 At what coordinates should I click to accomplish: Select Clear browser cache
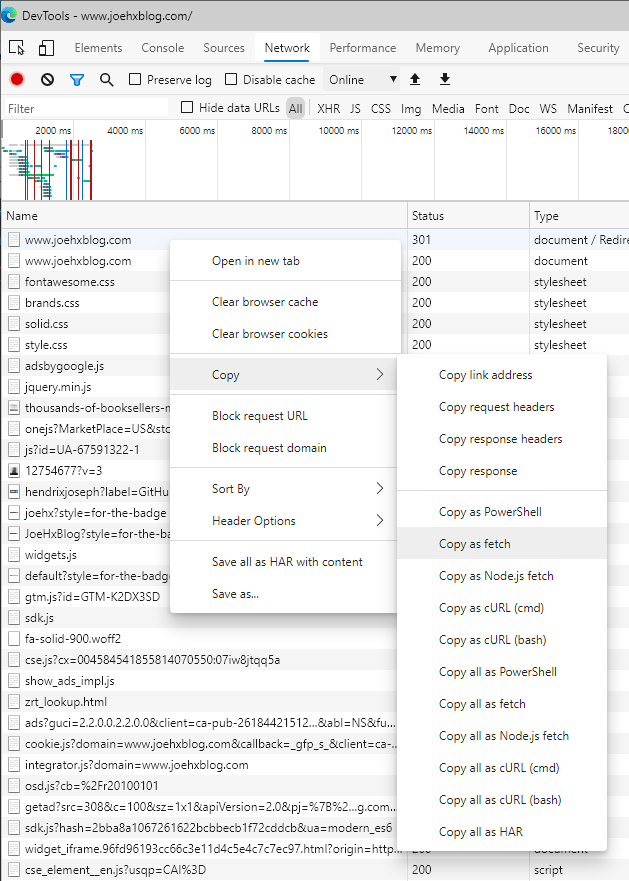click(286, 302)
